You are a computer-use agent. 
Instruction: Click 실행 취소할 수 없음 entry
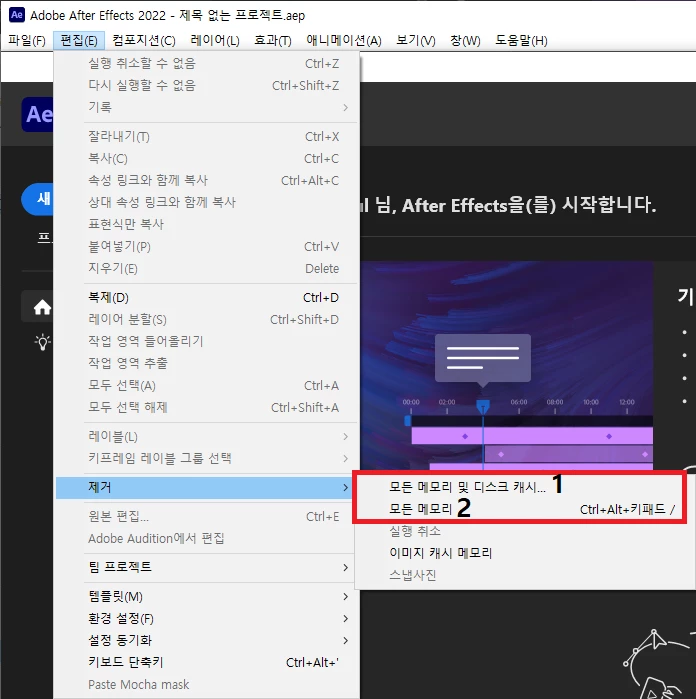point(206,63)
